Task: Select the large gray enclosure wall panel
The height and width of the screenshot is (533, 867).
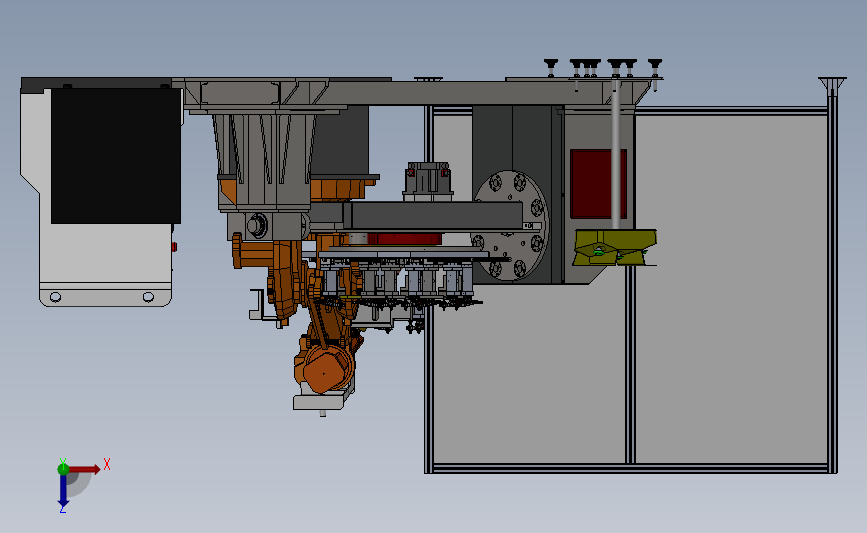Action: pos(730,288)
